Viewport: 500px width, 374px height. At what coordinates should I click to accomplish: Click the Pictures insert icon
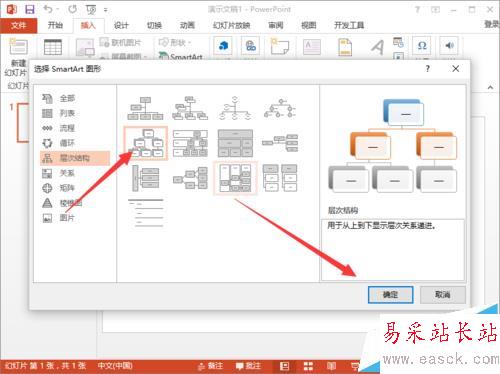click(85, 47)
